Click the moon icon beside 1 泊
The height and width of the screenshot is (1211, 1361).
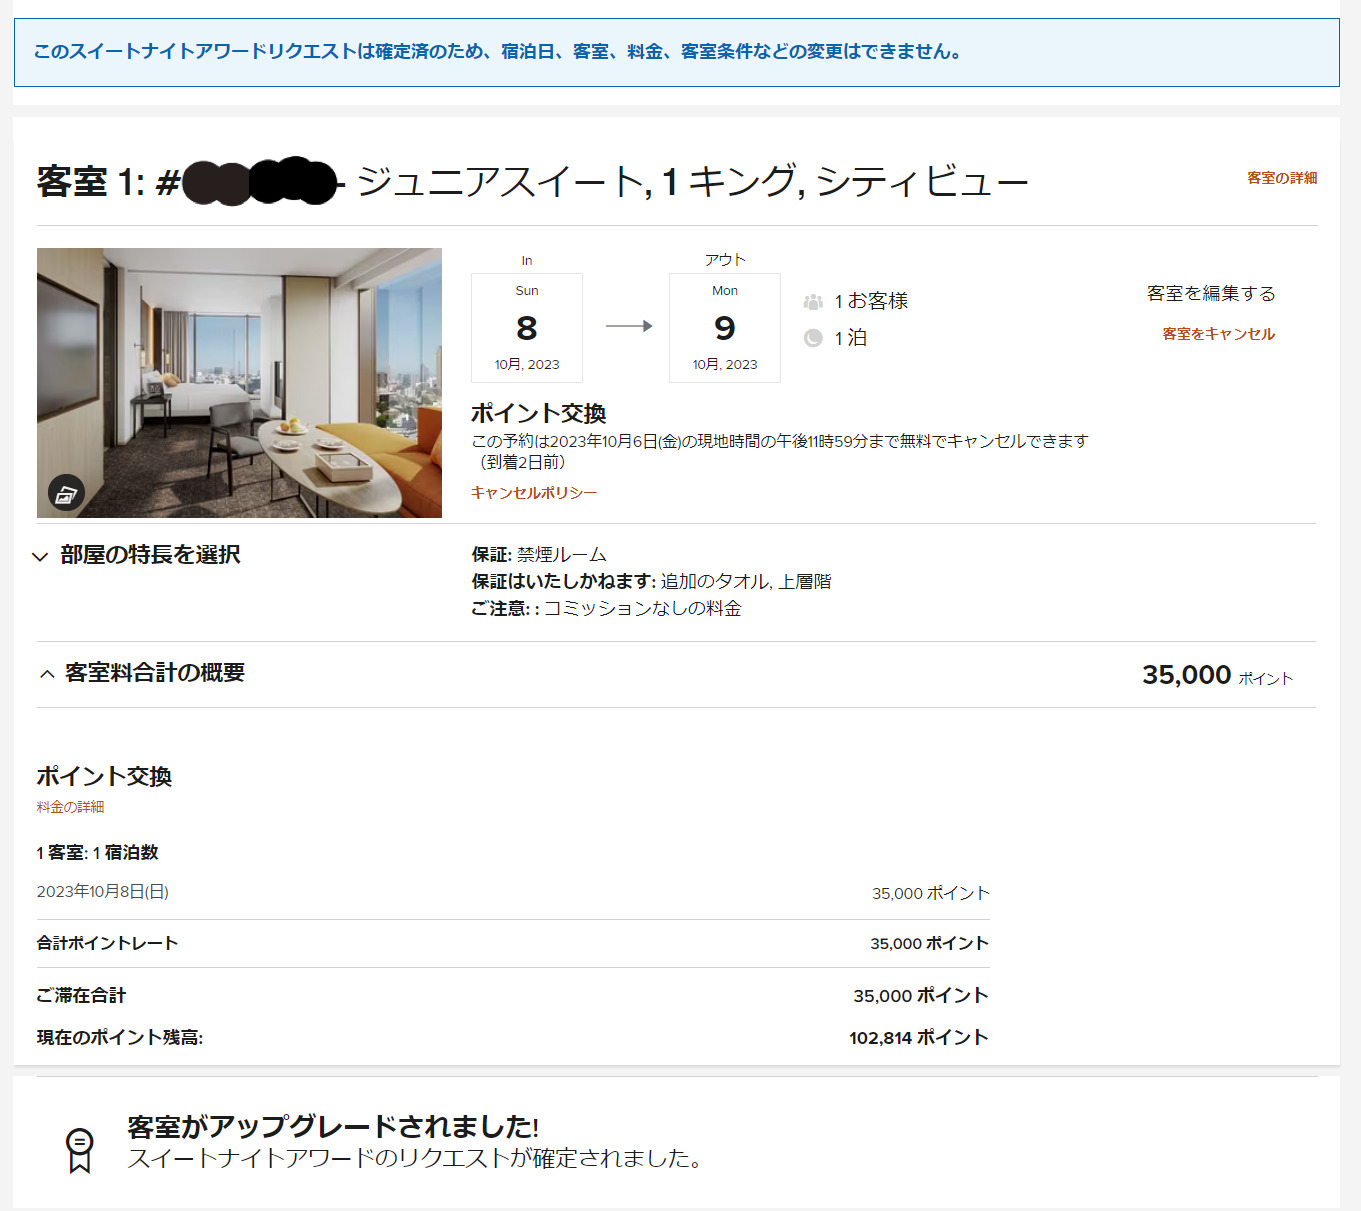tap(813, 338)
